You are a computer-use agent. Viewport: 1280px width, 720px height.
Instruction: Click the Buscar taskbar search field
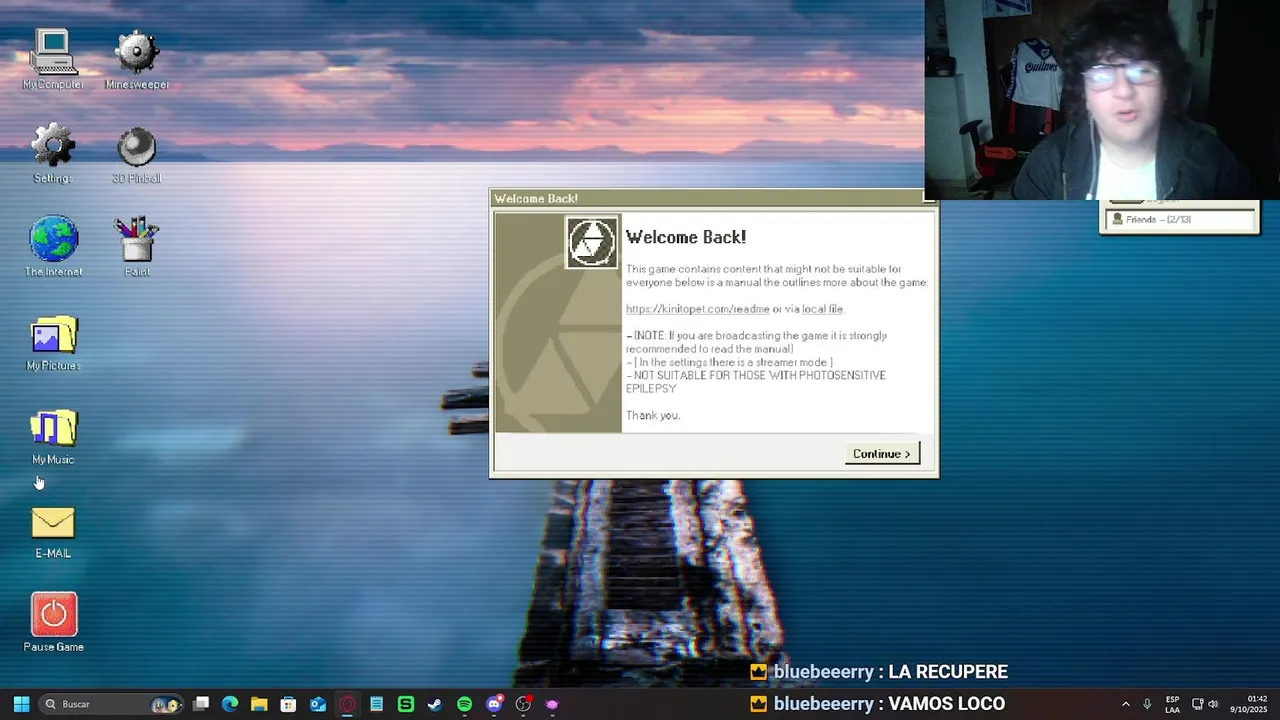[112, 704]
